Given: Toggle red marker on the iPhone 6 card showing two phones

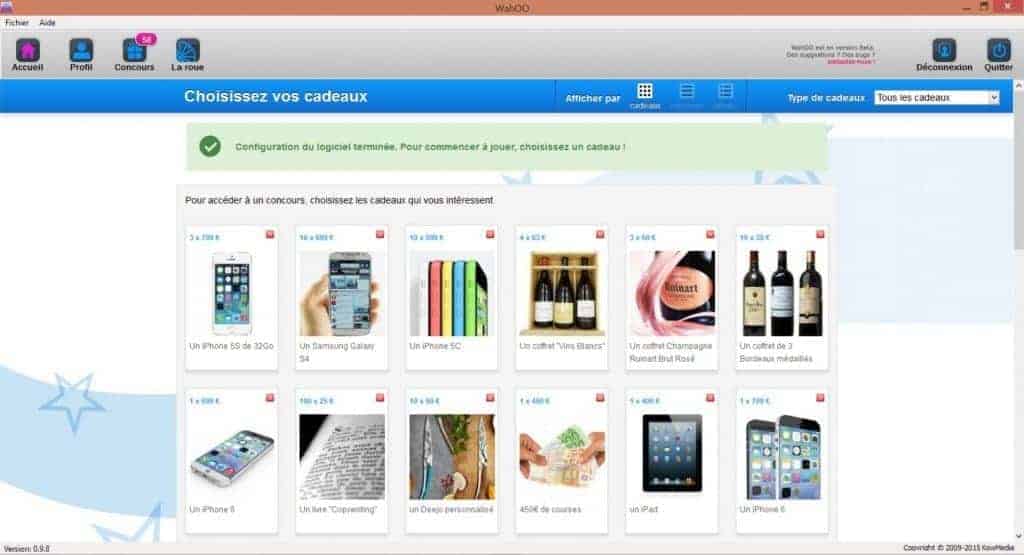Looking at the screenshot, I should pyautogui.click(x=820, y=398).
